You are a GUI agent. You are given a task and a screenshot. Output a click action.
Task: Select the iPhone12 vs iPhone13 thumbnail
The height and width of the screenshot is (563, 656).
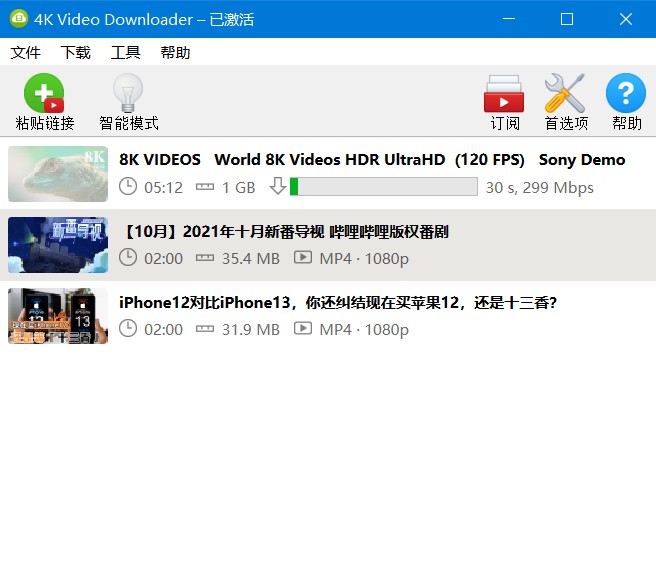point(58,316)
